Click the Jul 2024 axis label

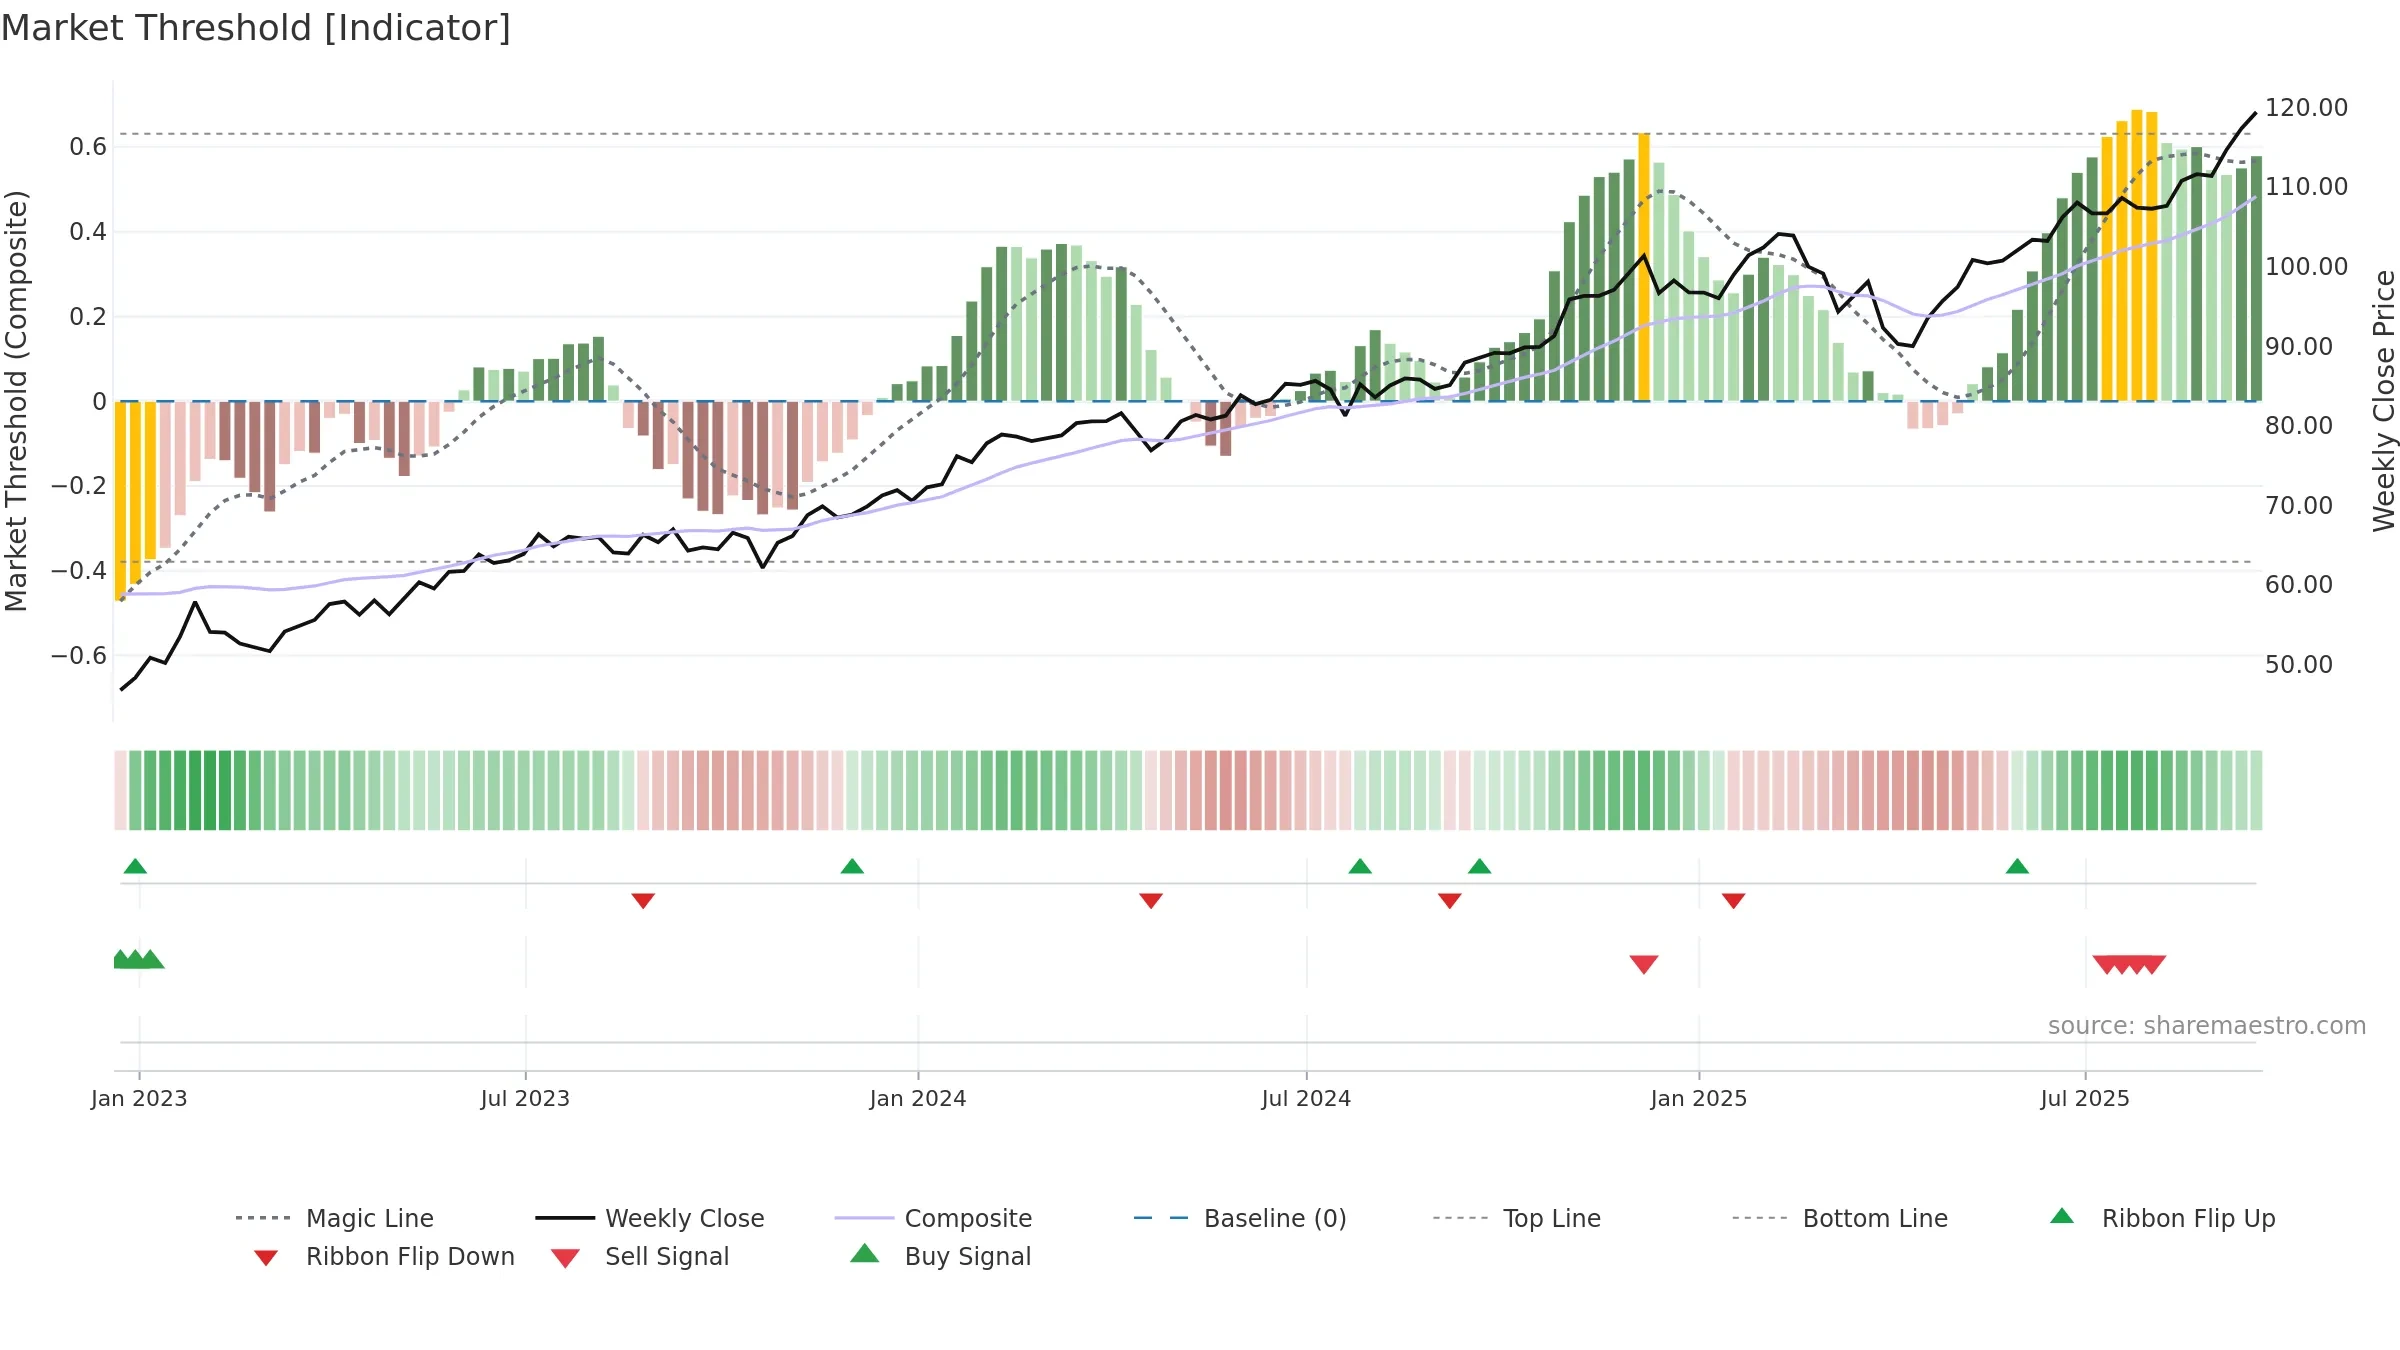tap(1306, 1098)
